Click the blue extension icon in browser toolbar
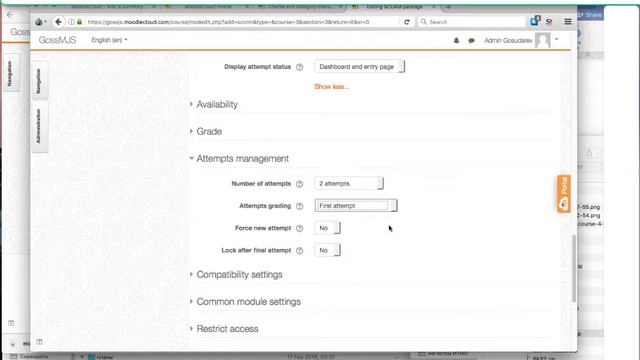The height and width of the screenshot is (360, 640). click(535, 21)
